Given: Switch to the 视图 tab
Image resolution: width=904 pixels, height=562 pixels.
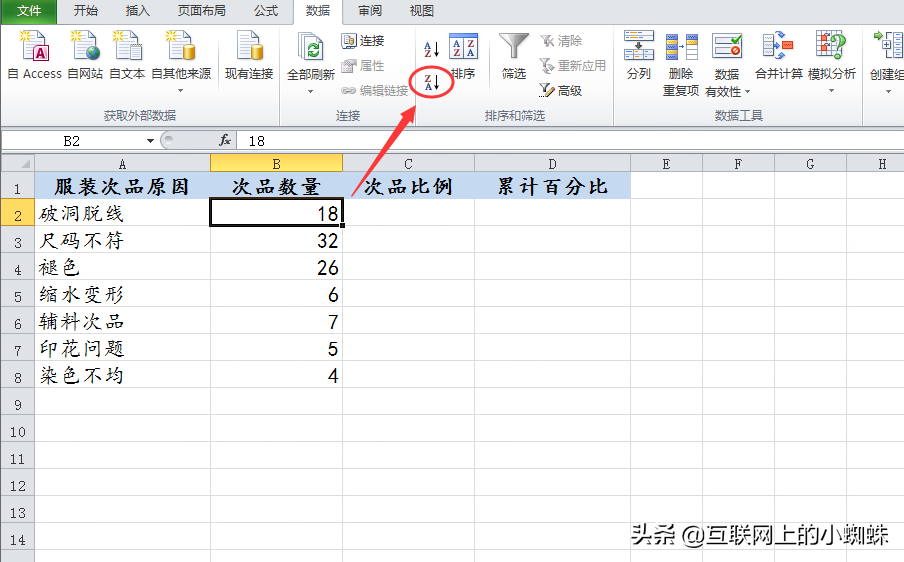Looking at the screenshot, I should (421, 11).
